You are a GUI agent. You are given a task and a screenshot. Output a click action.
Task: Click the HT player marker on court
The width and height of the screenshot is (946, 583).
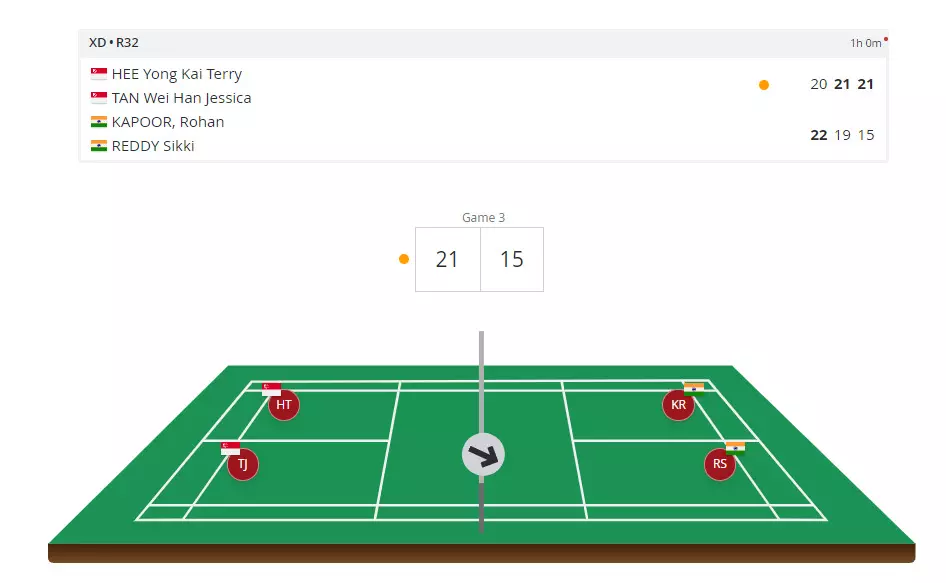click(284, 405)
